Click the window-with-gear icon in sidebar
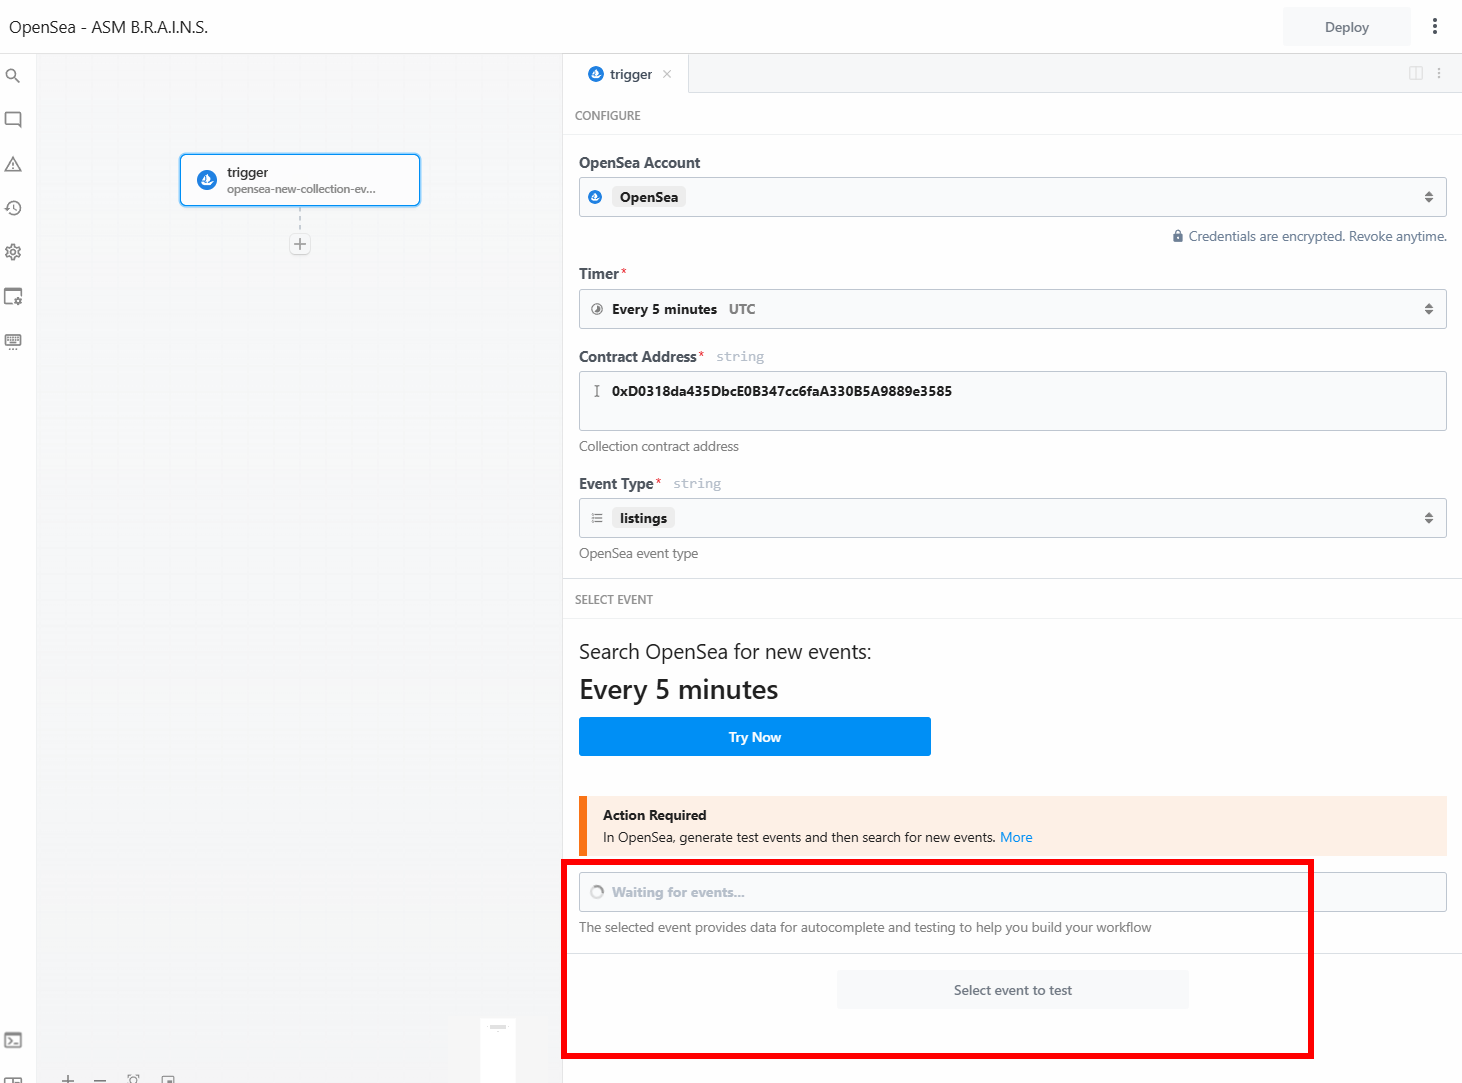 (x=13, y=297)
